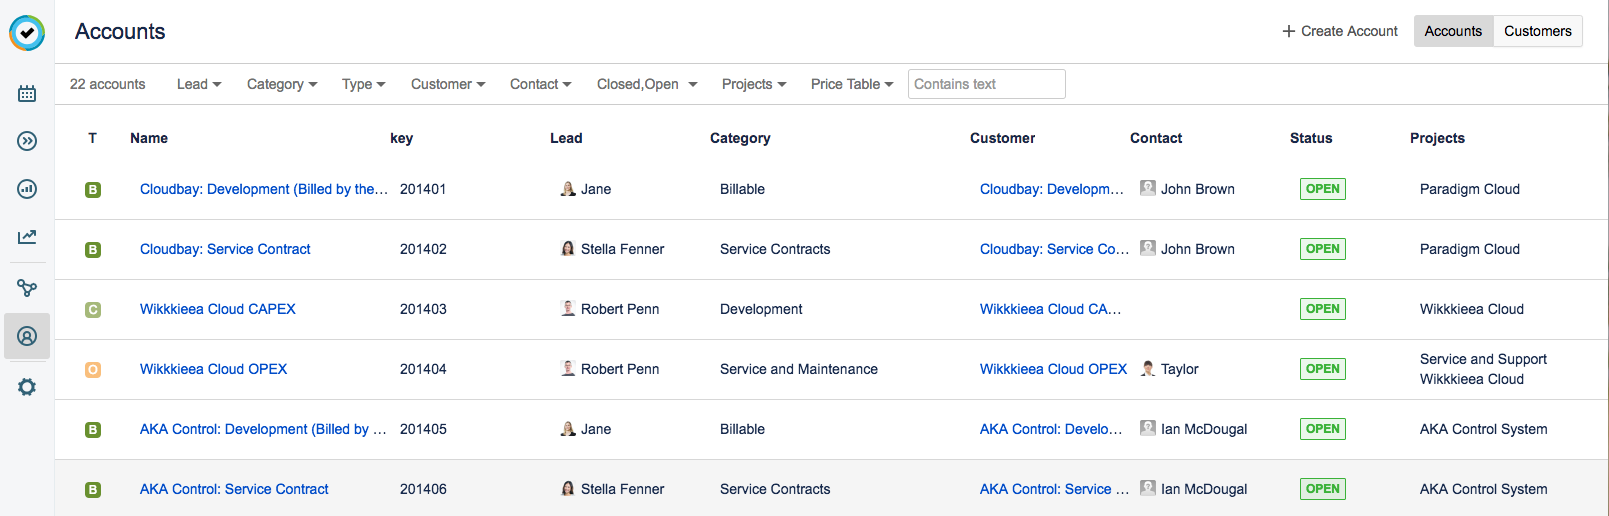Open the Cloudbay: Service Contract account link

[x=225, y=249]
